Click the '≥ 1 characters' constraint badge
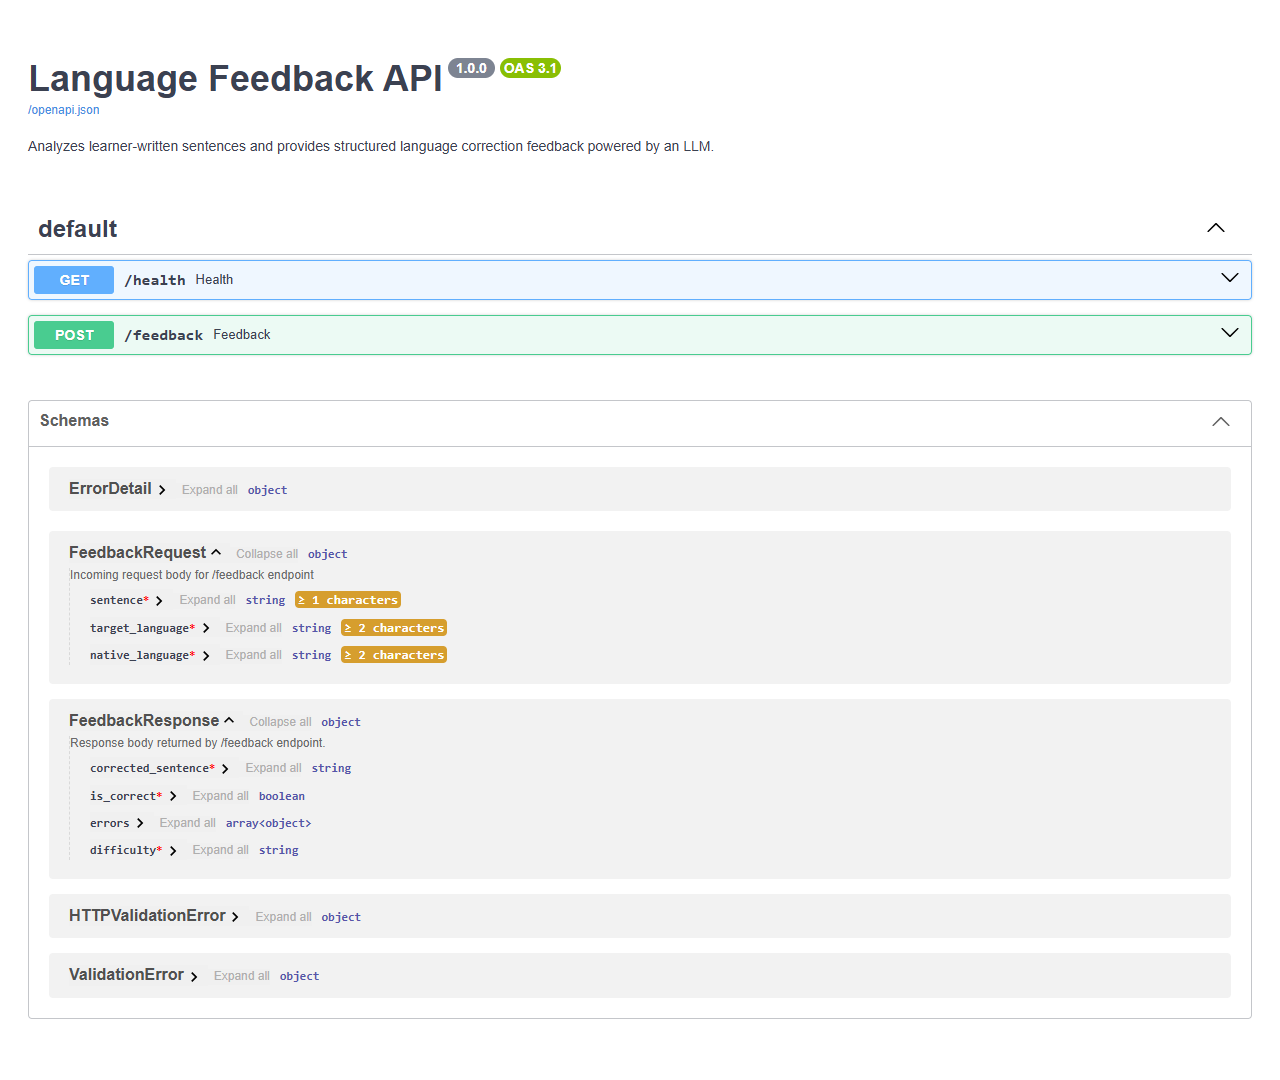This screenshot has height=1080, width=1280. 348,600
